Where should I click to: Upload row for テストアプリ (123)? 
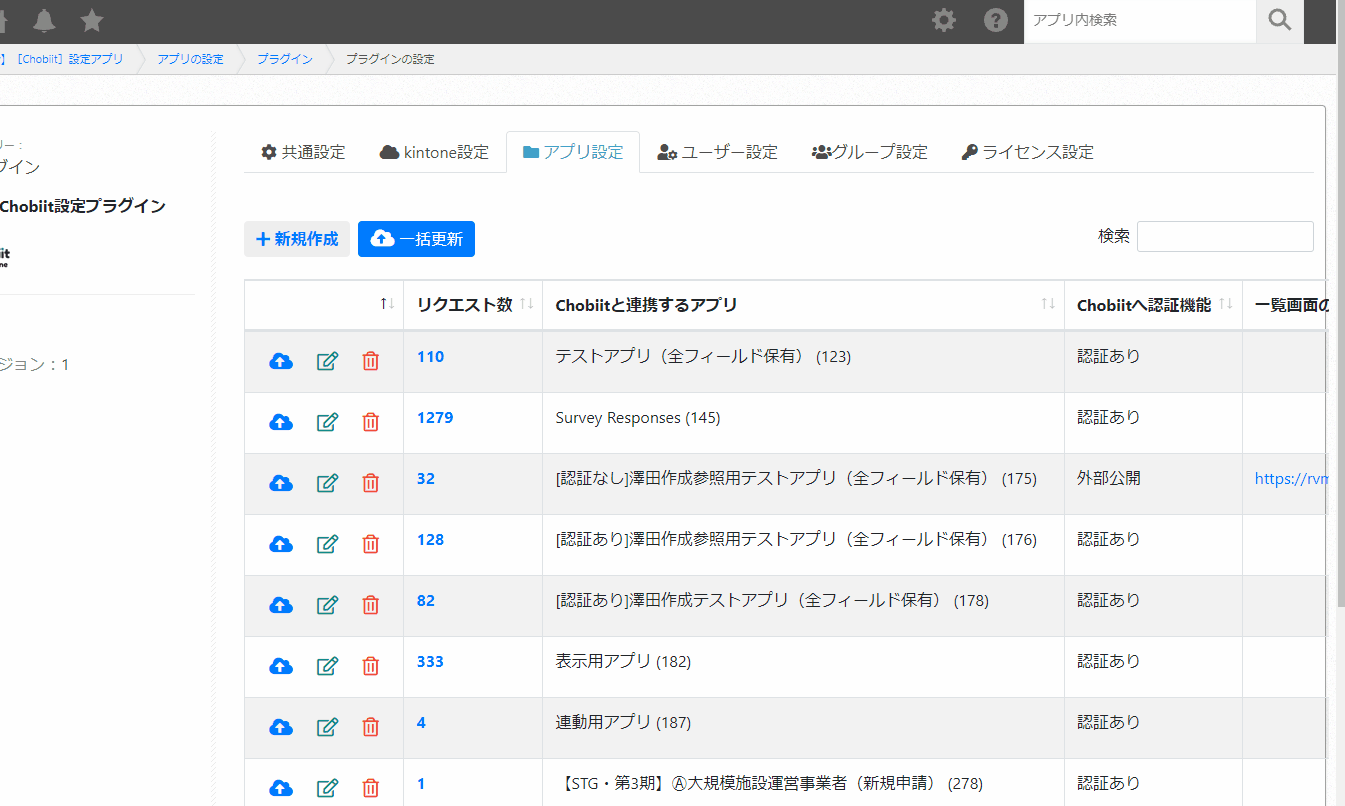tap(281, 361)
